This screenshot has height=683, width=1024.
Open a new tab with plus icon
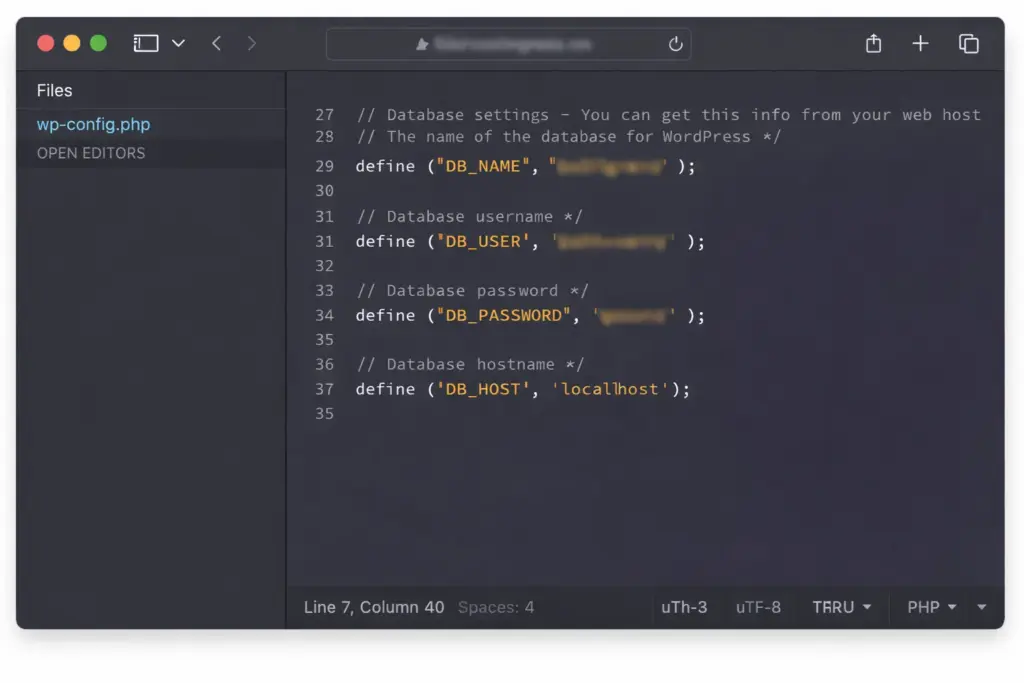[x=920, y=43]
